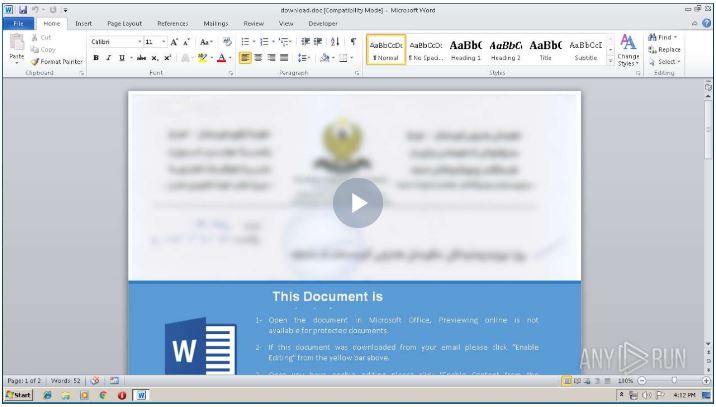The height and width of the screenshot is (407, 716).
Task: Grow font size with larger A icon
Action: (x=174, y=42)
